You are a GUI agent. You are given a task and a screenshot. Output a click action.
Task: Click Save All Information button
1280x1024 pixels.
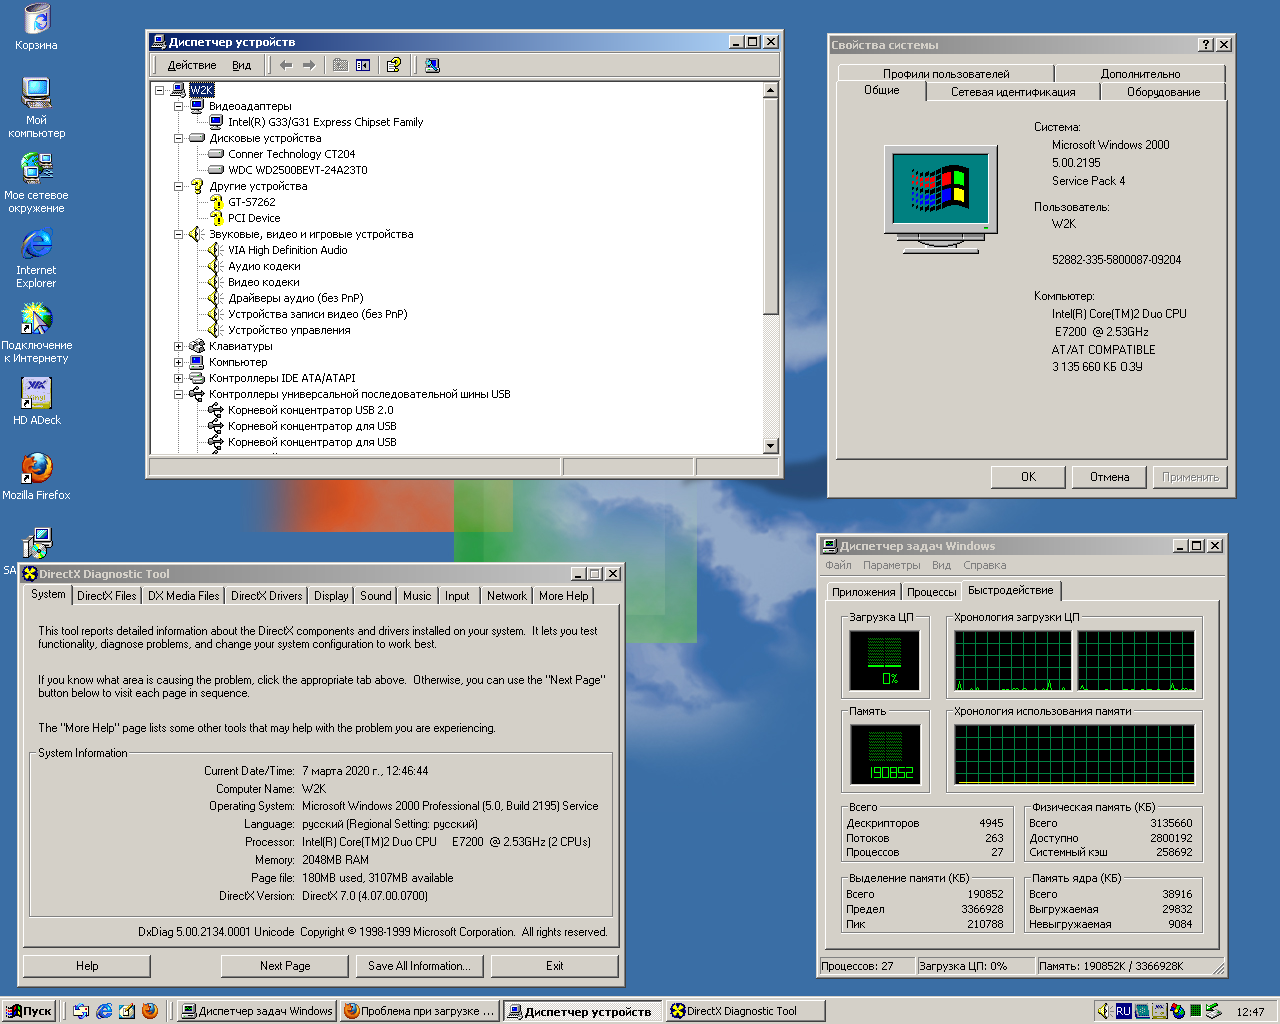[420, 966]
